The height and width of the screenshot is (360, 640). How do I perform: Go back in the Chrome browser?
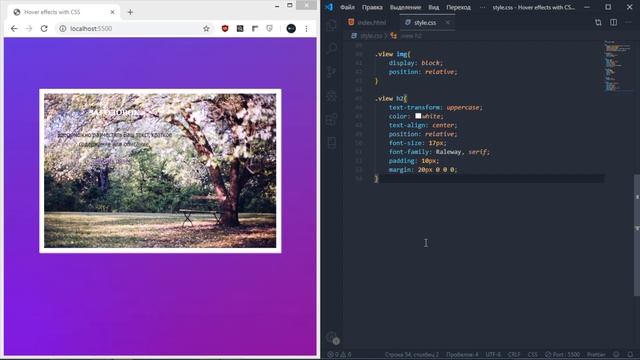pos(14,29)
